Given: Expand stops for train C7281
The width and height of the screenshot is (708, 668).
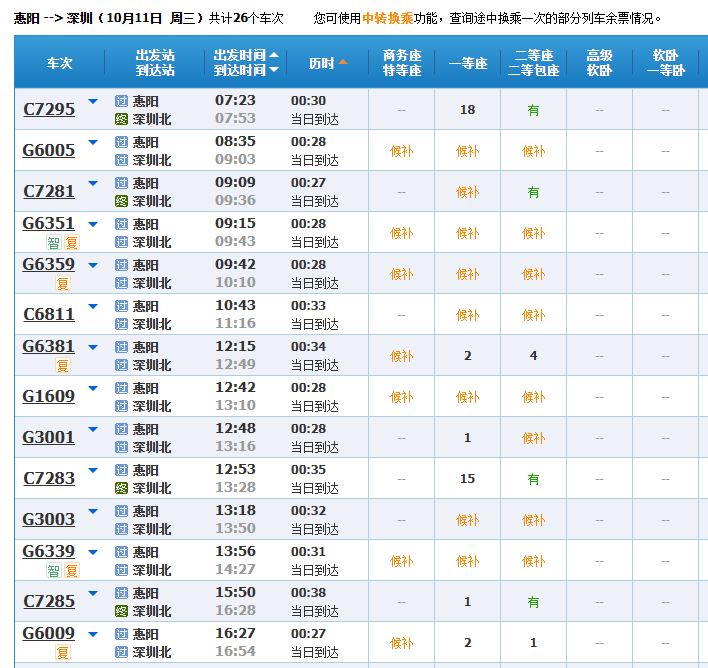Looking at the screenshot, I should pyautogui.click(x=93, y=183).
